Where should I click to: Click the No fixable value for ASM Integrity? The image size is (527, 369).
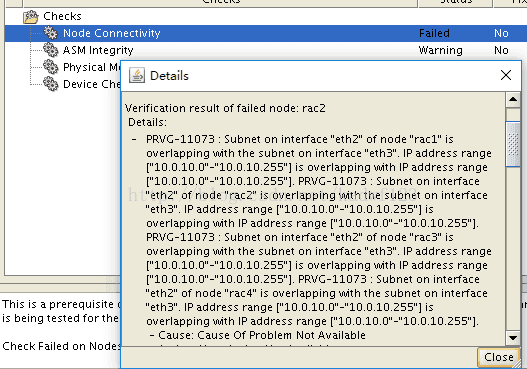click(x=501, y=50)
